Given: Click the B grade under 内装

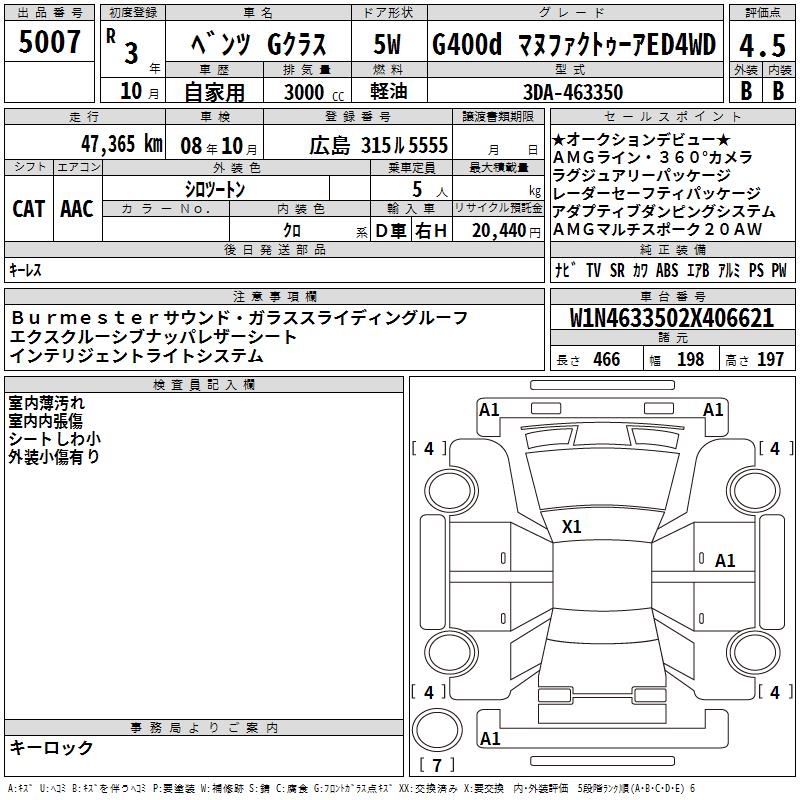Looking at the screenshot, I should 778,91.
